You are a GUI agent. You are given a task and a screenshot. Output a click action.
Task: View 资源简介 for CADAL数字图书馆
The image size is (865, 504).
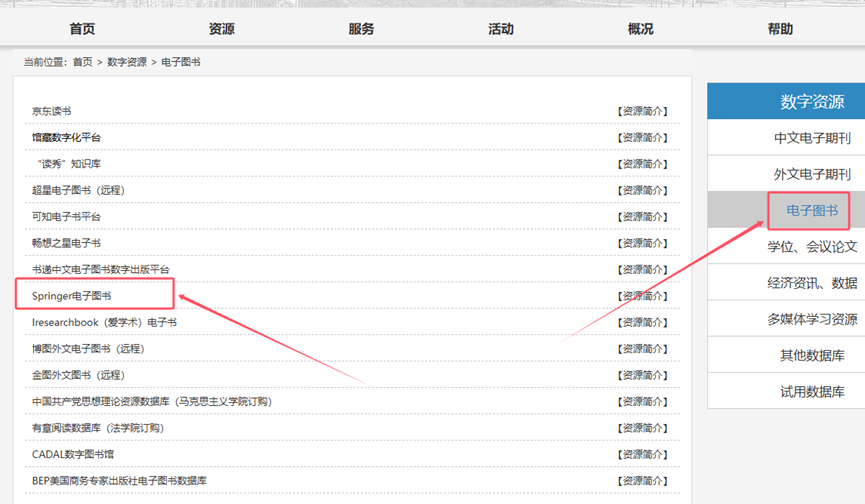643,455
